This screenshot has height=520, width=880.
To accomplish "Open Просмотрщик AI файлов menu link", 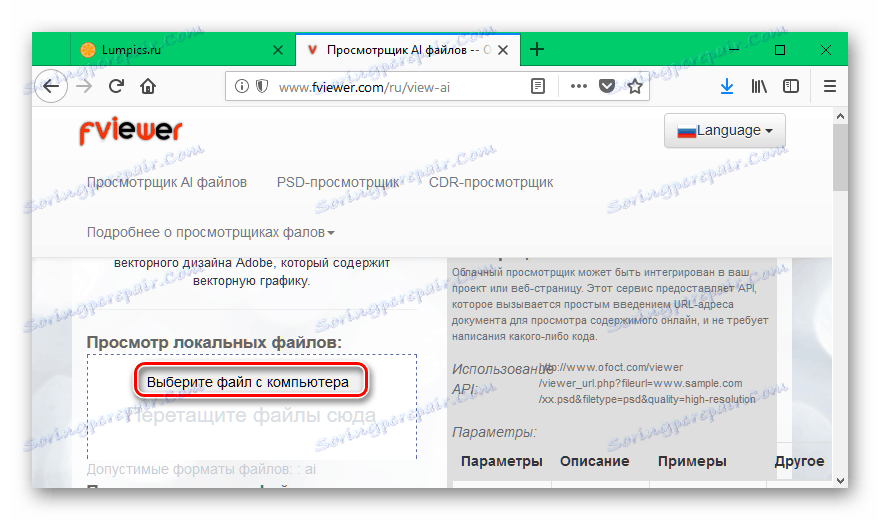I will coord(167,182).
